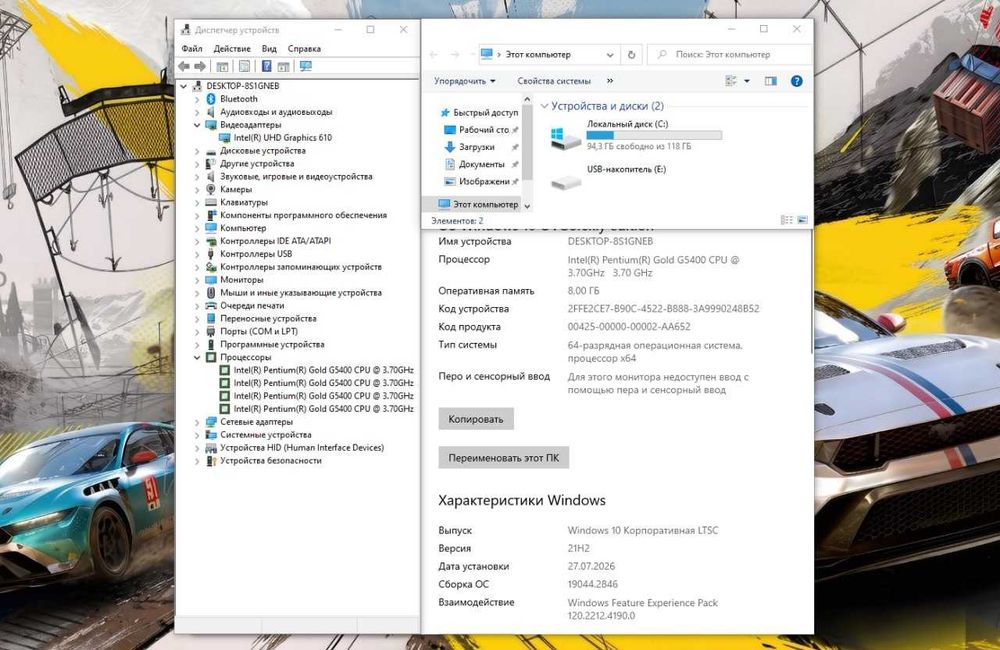This screenshot has width=1000, height=650.
Task: Select the Камеры device category
Action: pyautogui.click(x=235, y=189)
